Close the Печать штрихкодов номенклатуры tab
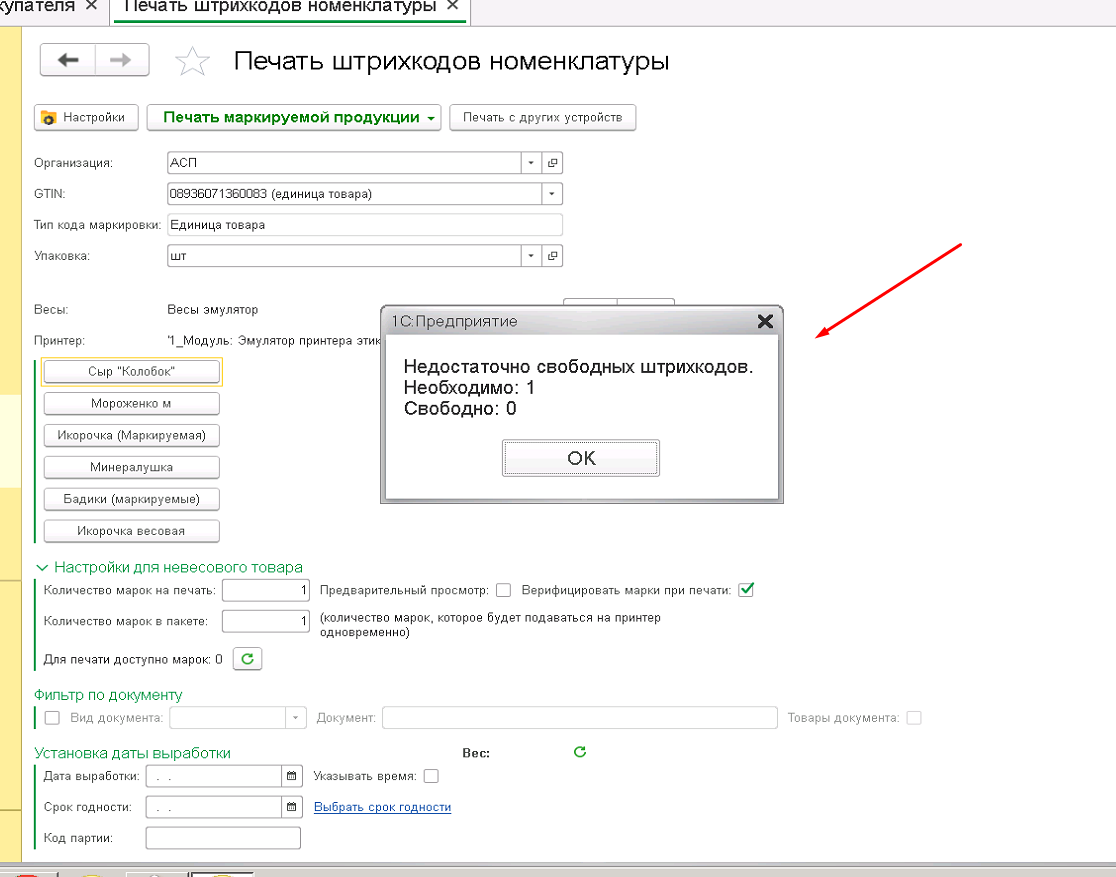 coord(453,7)
